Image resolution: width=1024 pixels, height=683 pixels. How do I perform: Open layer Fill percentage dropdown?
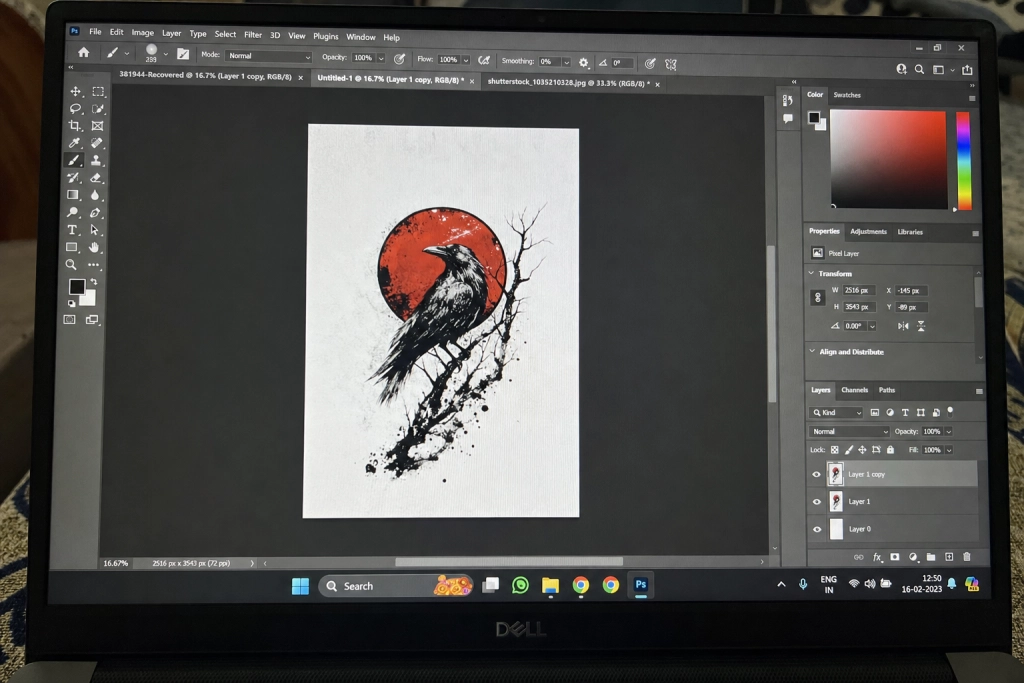pyautogui.click(x=949, y=451)
